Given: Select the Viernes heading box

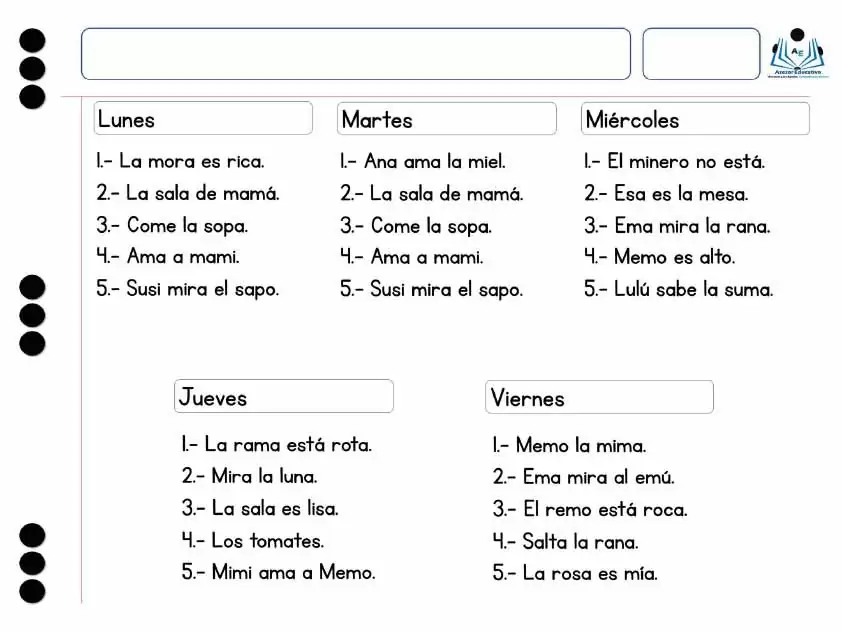Looking at the screenshot, I should tap(599, 397).
